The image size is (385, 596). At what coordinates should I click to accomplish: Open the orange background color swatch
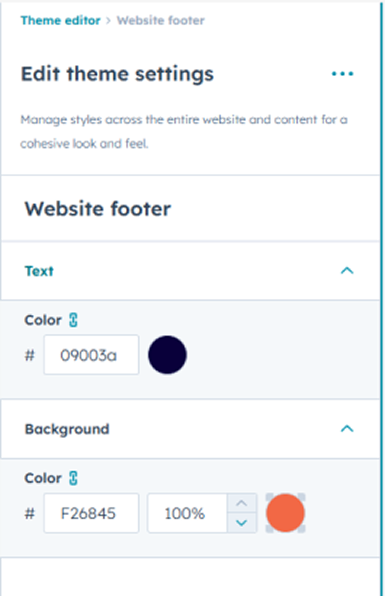[285, 513]
